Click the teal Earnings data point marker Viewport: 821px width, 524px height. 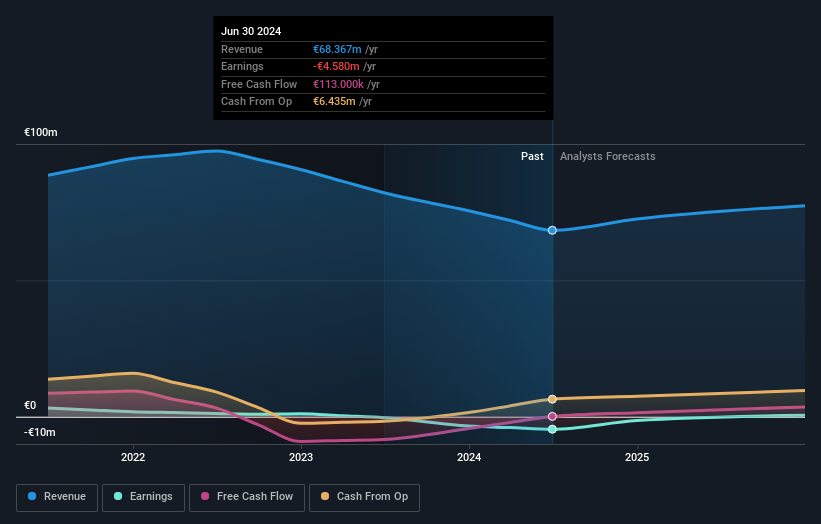[x=552, y=429]
